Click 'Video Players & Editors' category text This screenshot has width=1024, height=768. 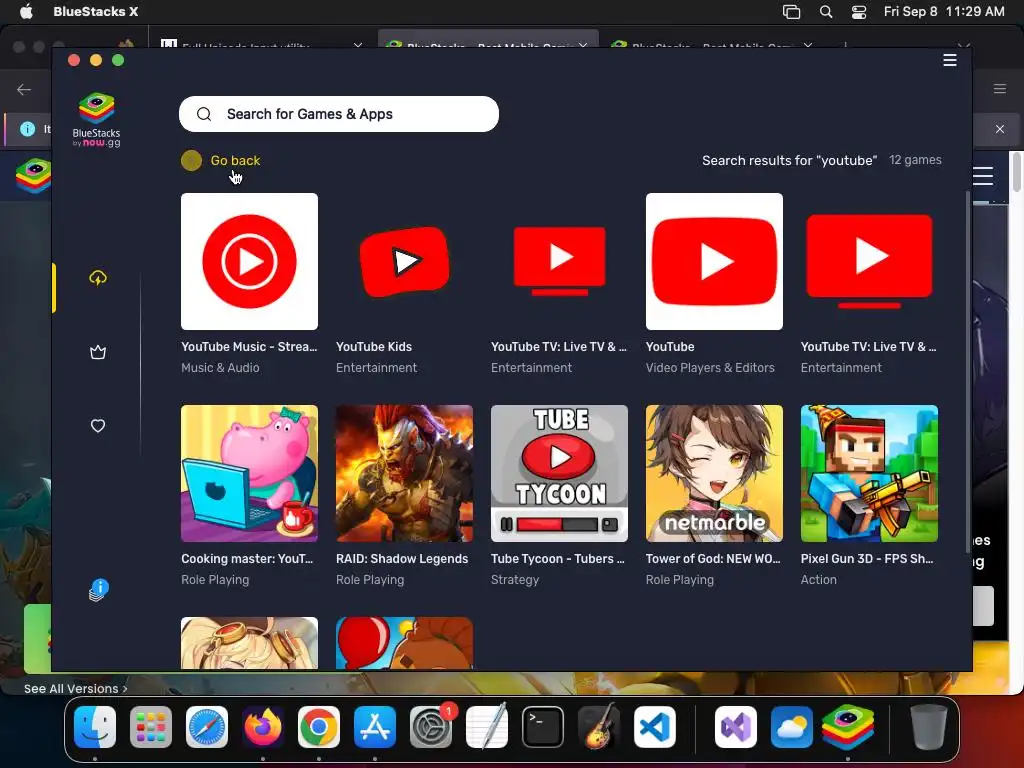710,368
